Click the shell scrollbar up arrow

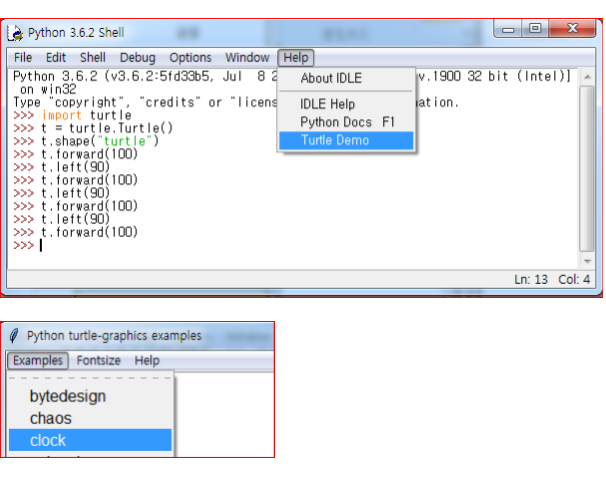587,77
